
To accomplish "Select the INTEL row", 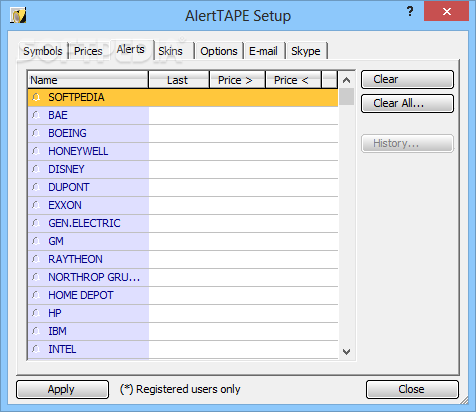I will pos(183,349).
